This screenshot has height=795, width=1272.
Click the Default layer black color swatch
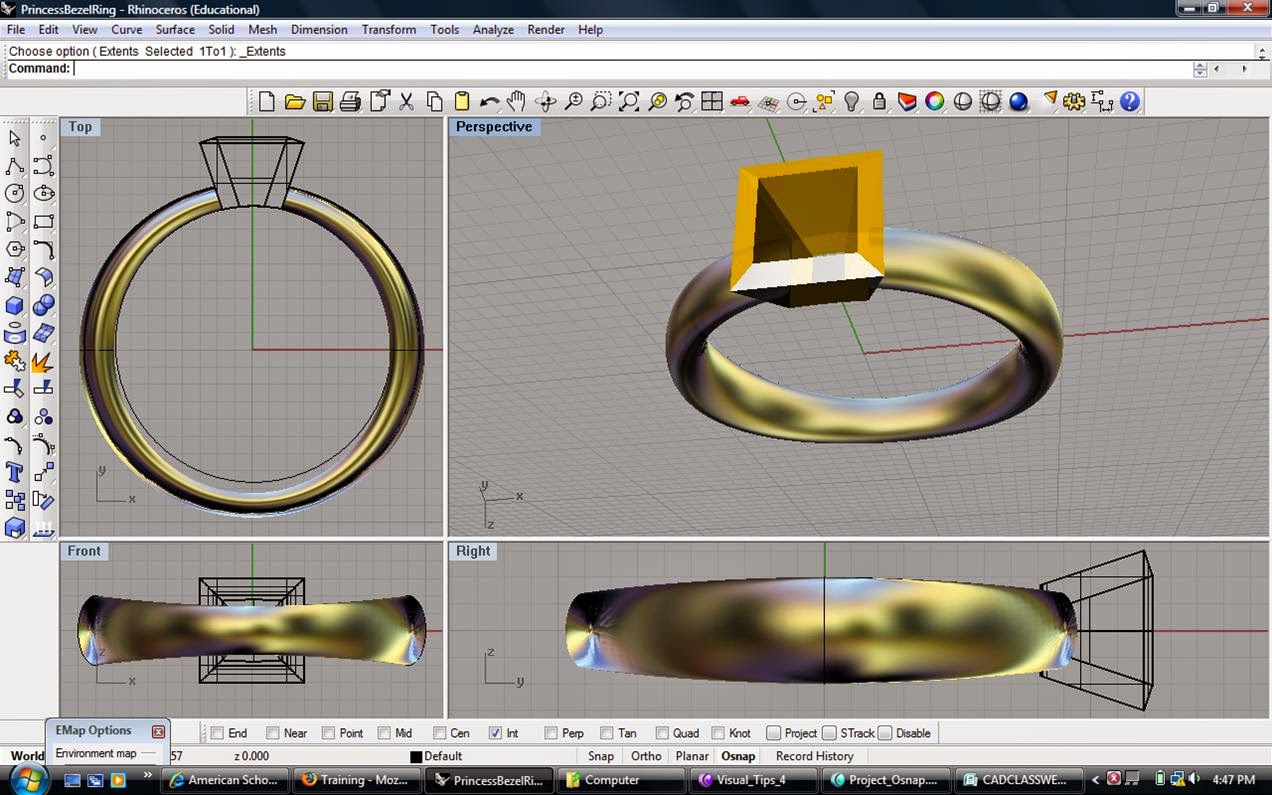tap(416, 756)
